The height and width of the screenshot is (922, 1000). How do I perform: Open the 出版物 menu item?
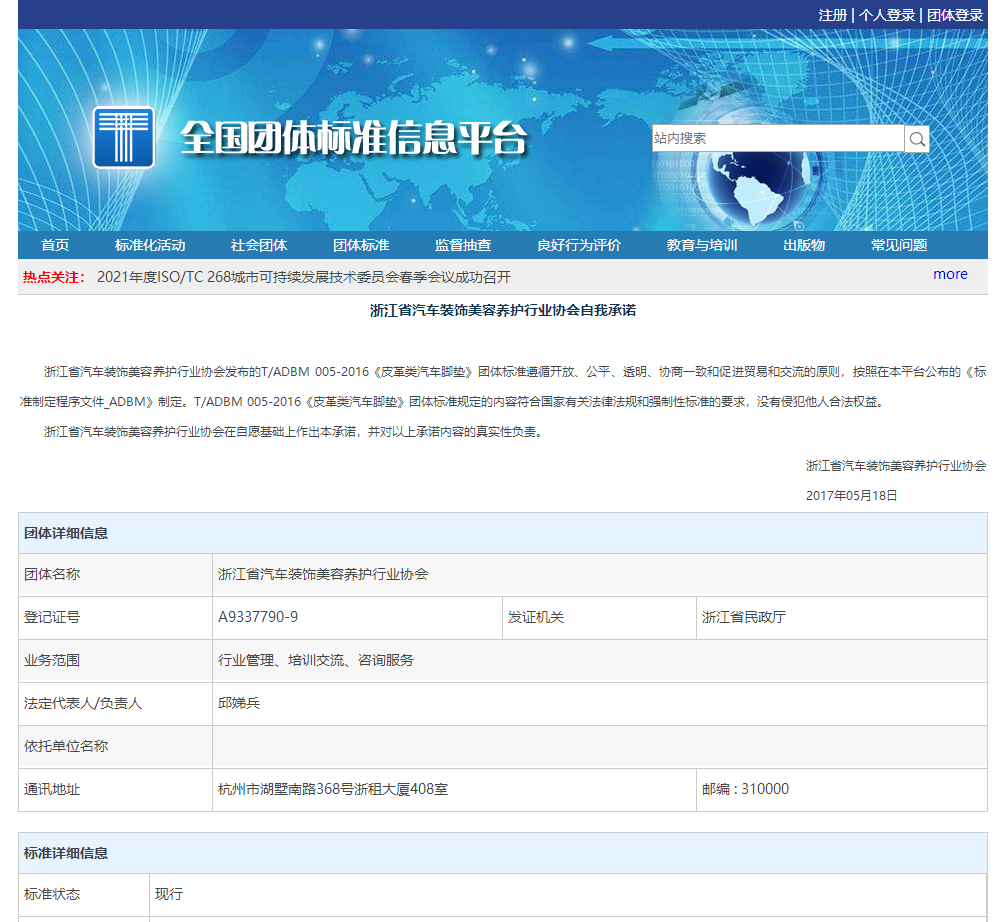[806, 244]
